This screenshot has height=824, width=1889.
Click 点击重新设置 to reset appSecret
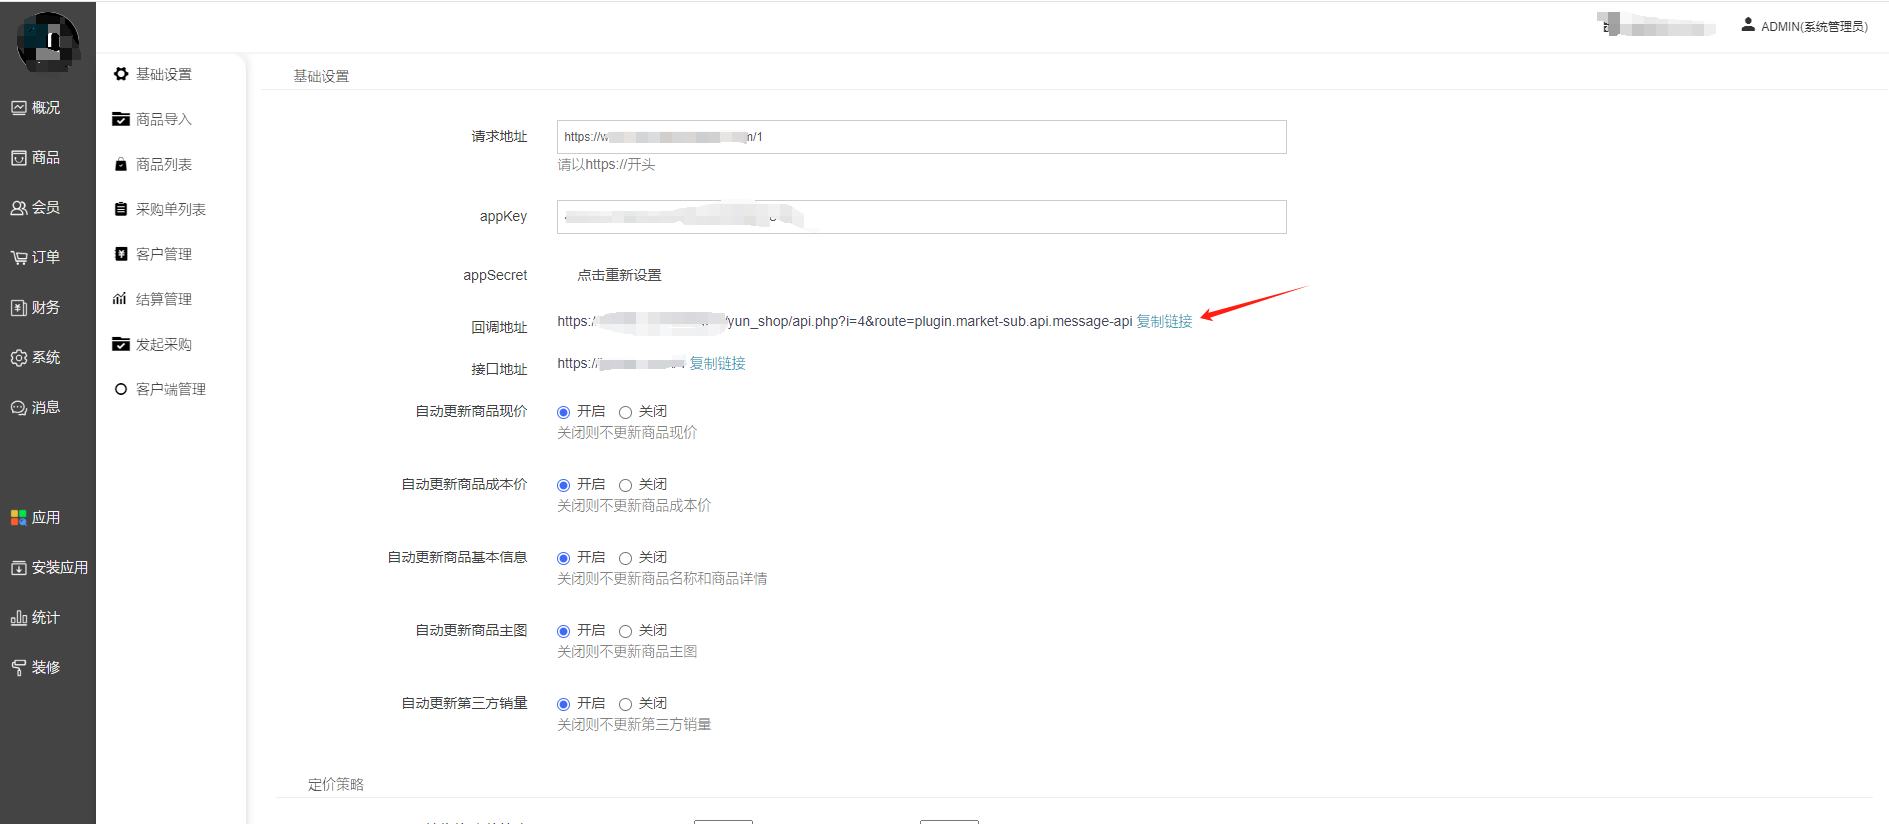(619, 275)
